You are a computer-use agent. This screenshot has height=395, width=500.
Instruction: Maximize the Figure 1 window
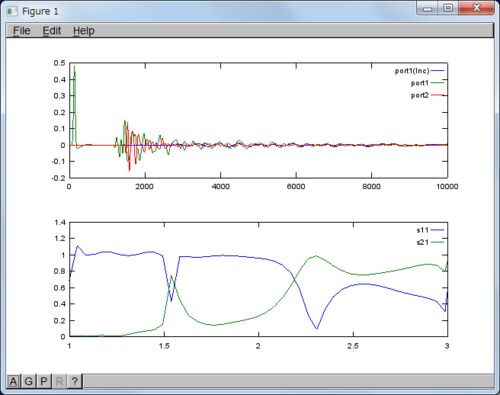pos(449,8)
